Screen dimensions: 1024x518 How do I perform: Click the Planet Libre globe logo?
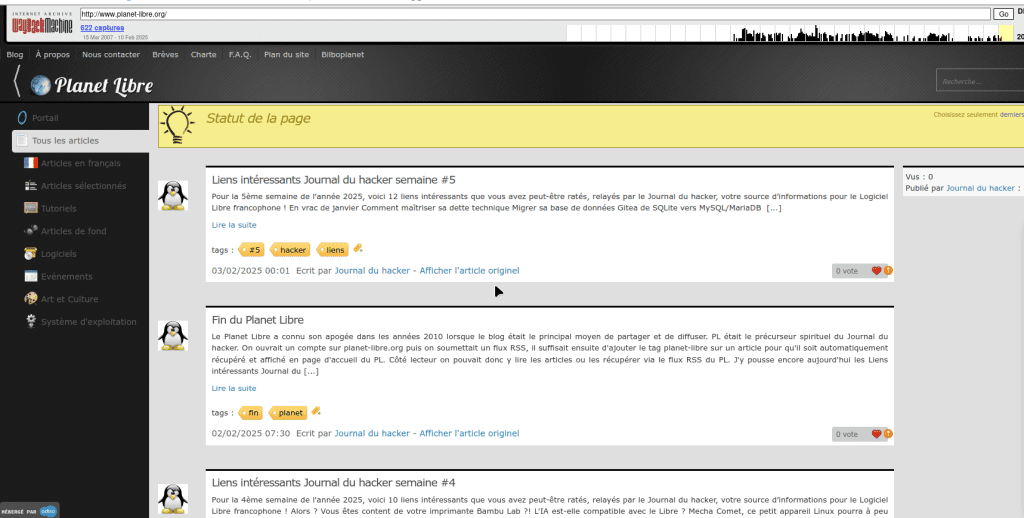(40, 85)
